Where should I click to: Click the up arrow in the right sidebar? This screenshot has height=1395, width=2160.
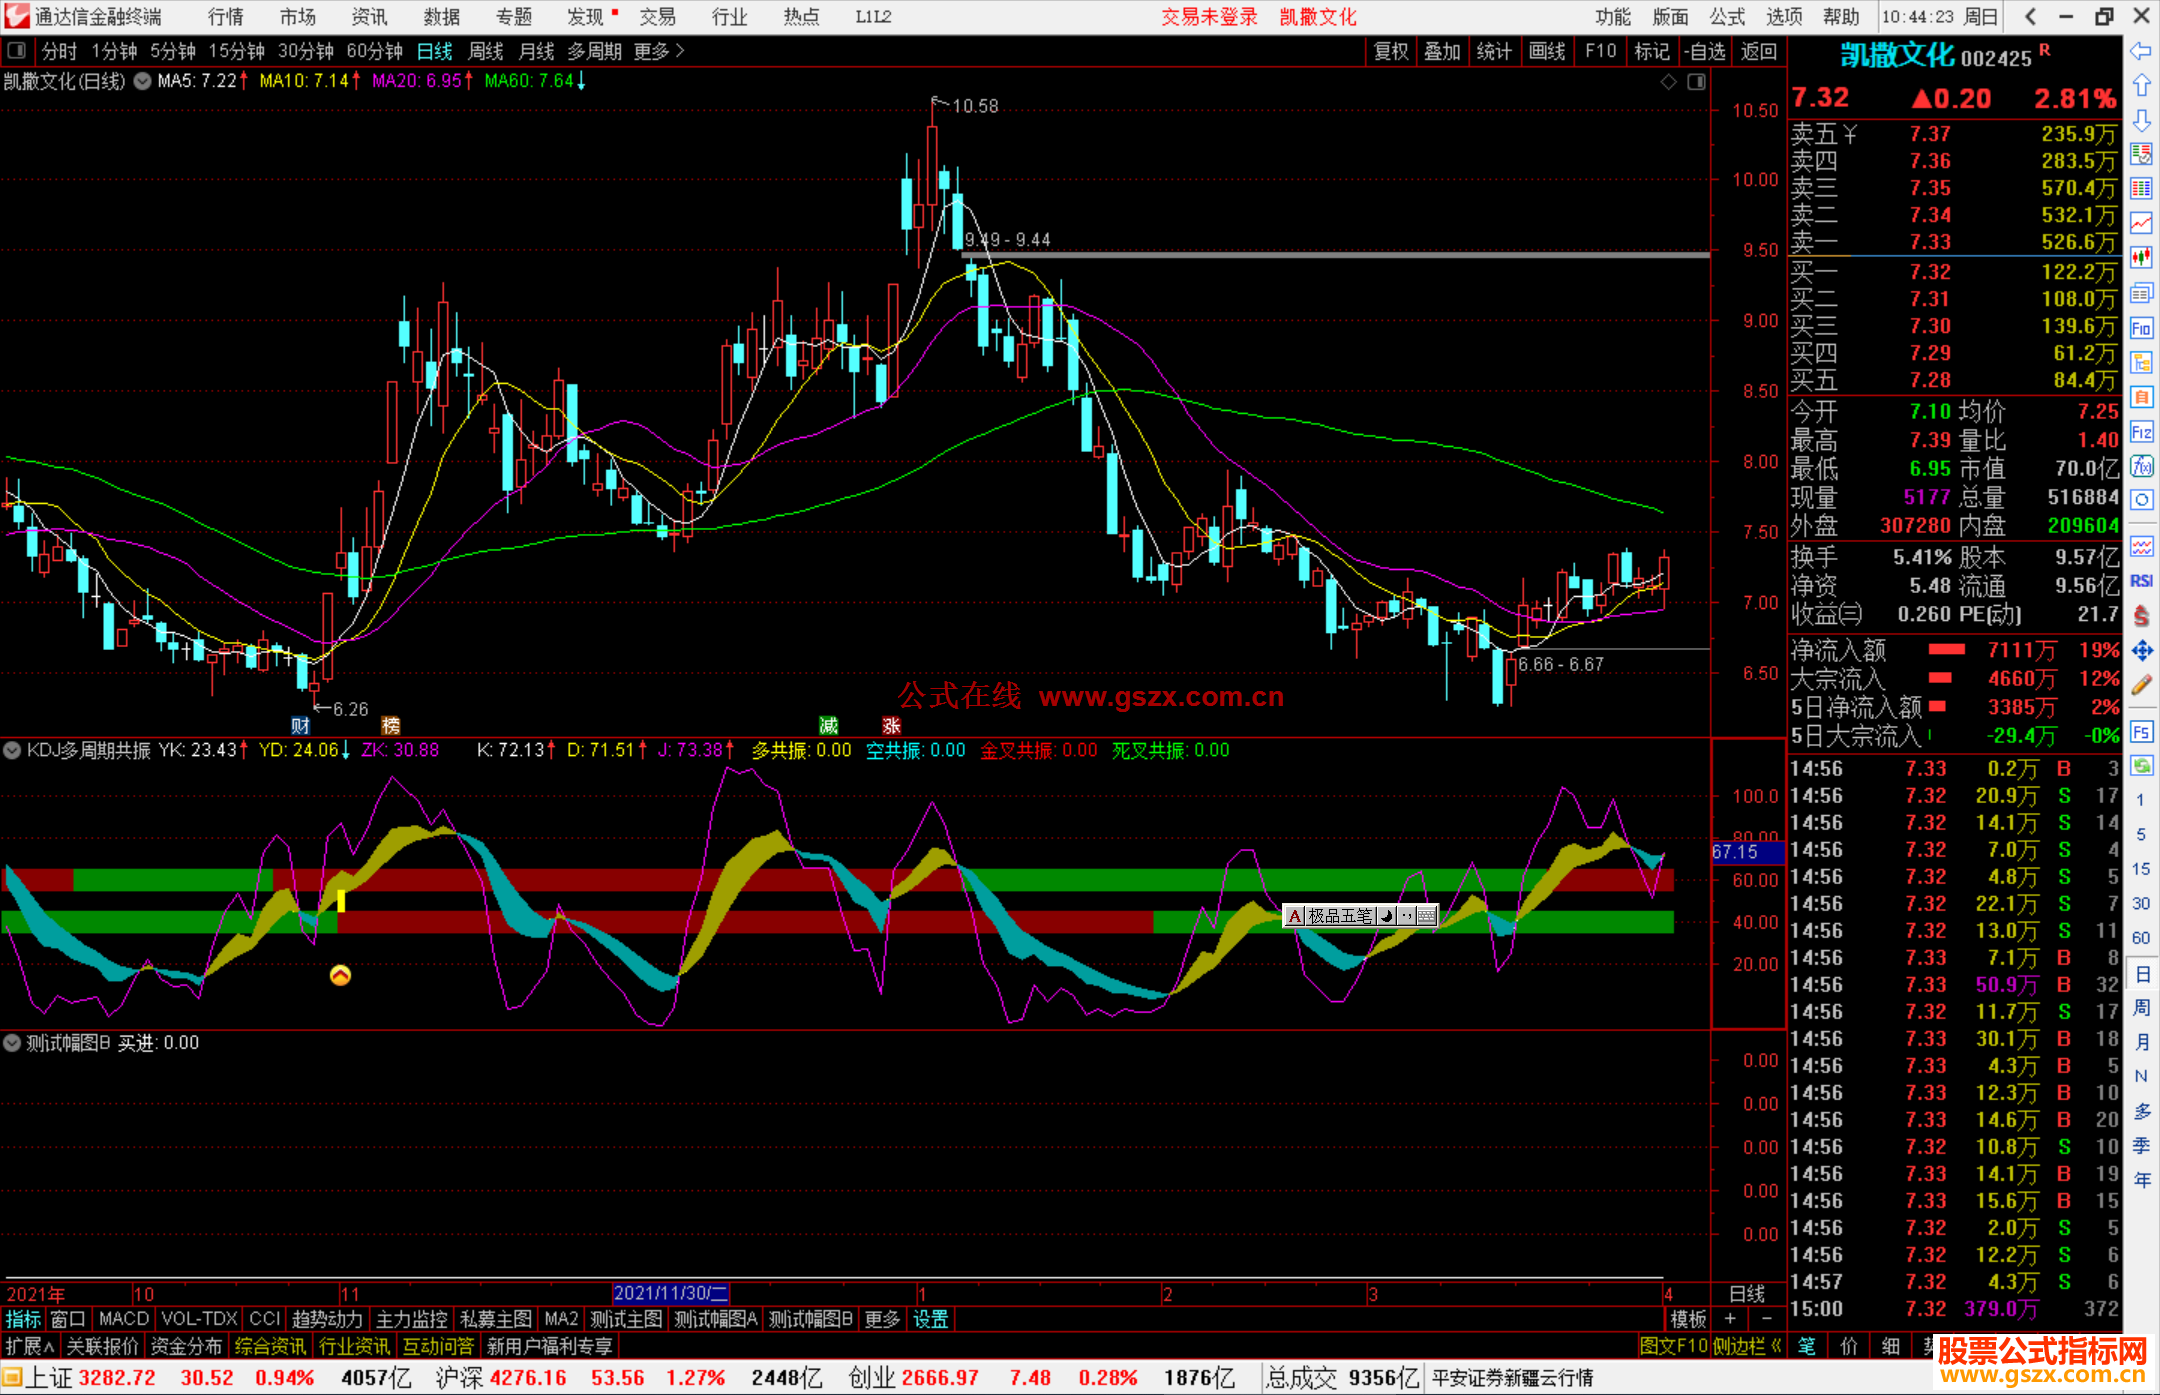(2141, 86)
